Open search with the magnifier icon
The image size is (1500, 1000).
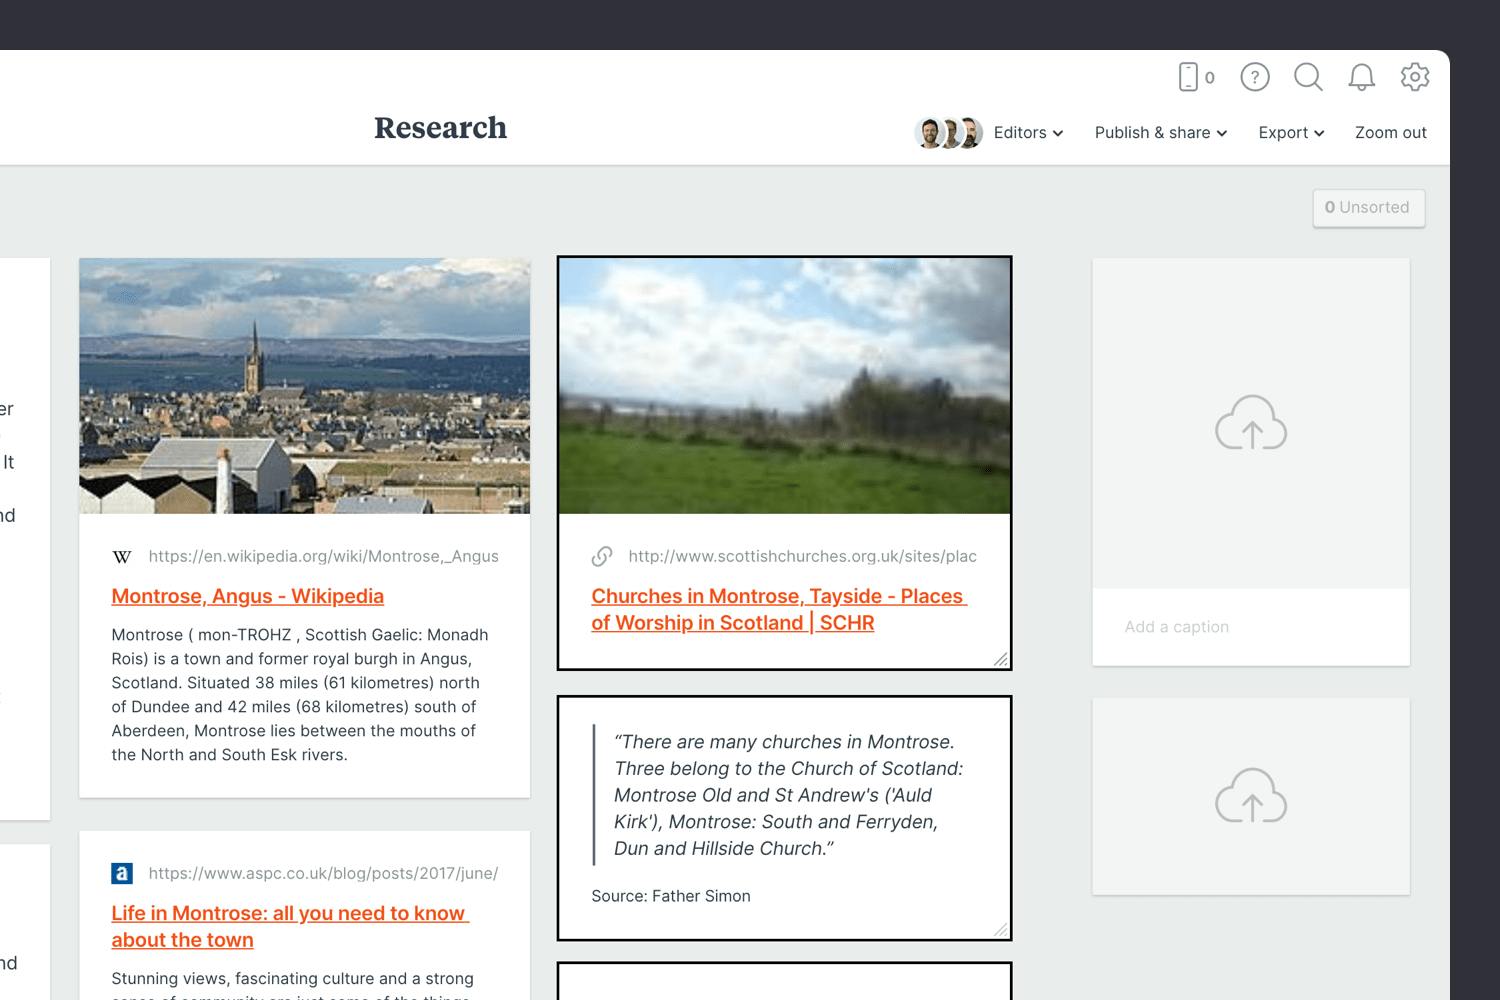(1308, 77)
